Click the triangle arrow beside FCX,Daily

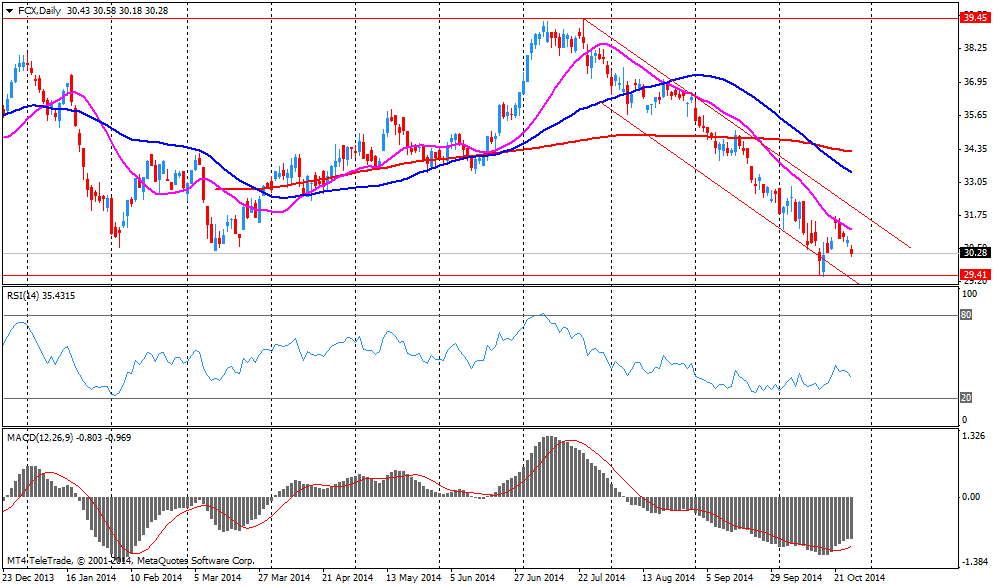coord(9,9)
